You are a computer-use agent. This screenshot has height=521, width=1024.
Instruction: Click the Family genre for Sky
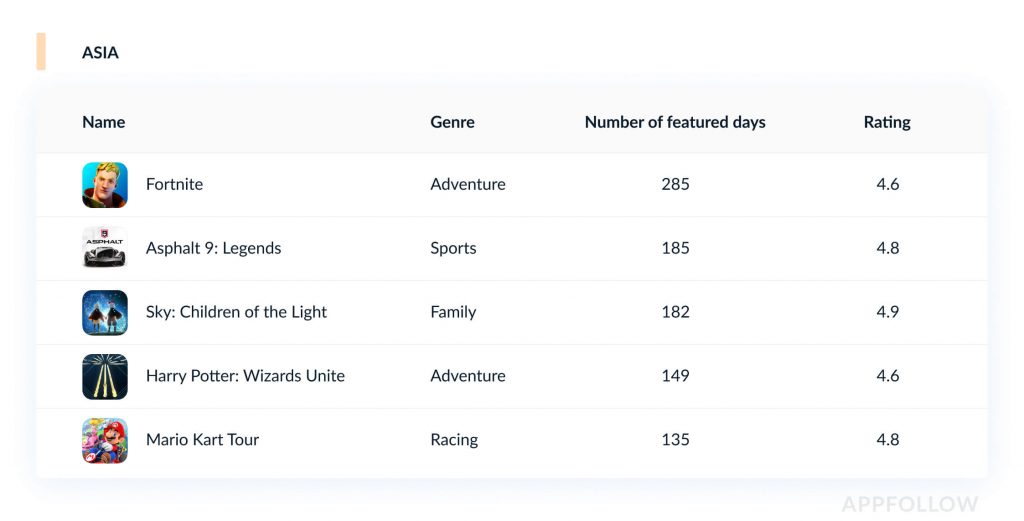(453, 312)
